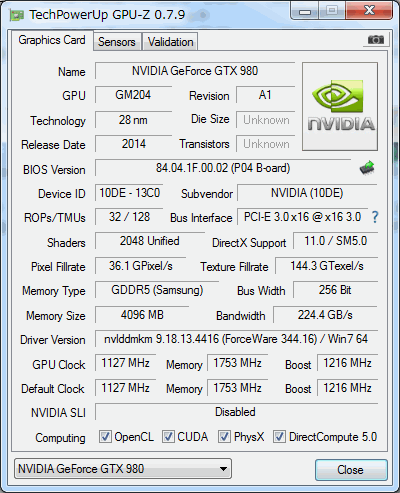Viewport: 400px width, 493px height.
Task: Click the GPU field GM204
Action: click(133, 95)
